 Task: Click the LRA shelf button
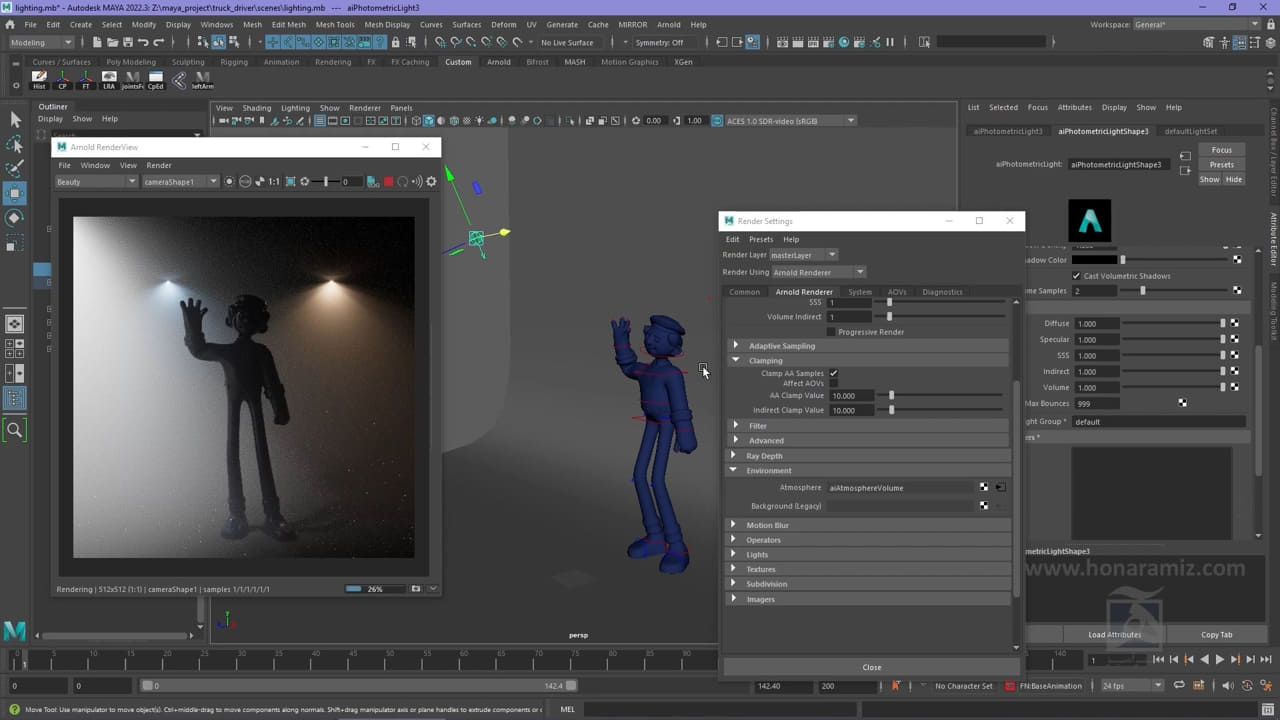point(109,80)
